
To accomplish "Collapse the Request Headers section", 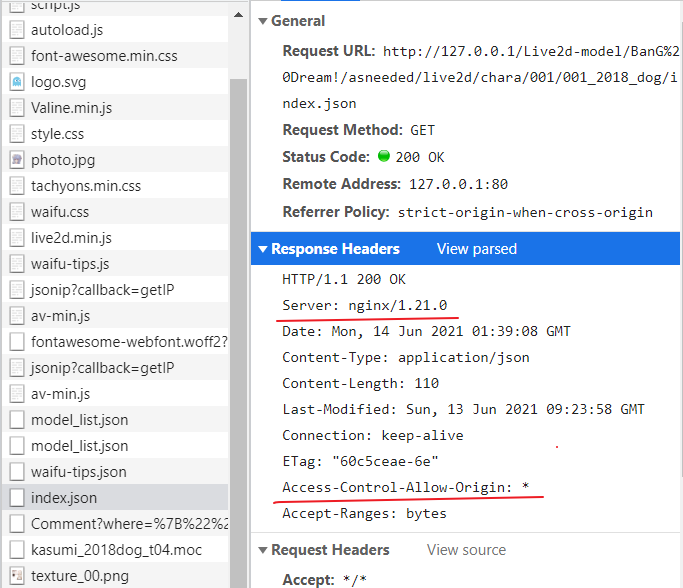I will click(x=263, y=550).
